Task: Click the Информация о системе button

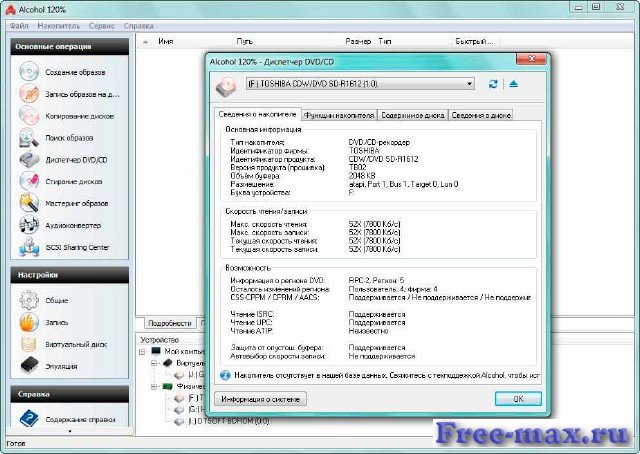Action: click(260, 399)
